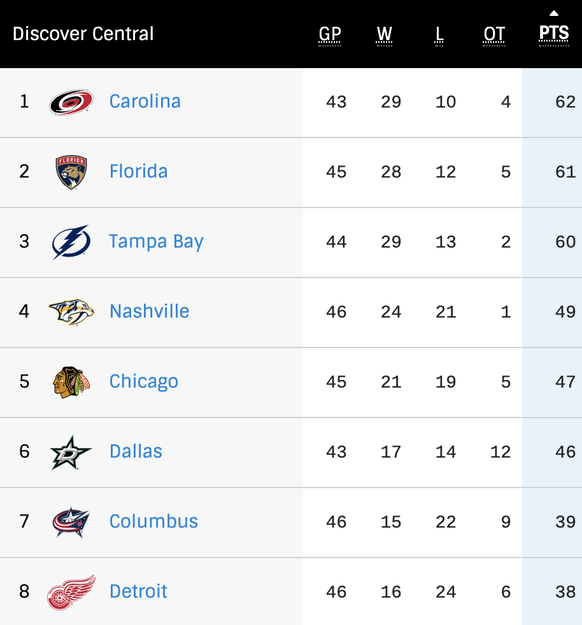Click the Nashville Predators logo
Screen dimensions: 582x625
(71, 312)
